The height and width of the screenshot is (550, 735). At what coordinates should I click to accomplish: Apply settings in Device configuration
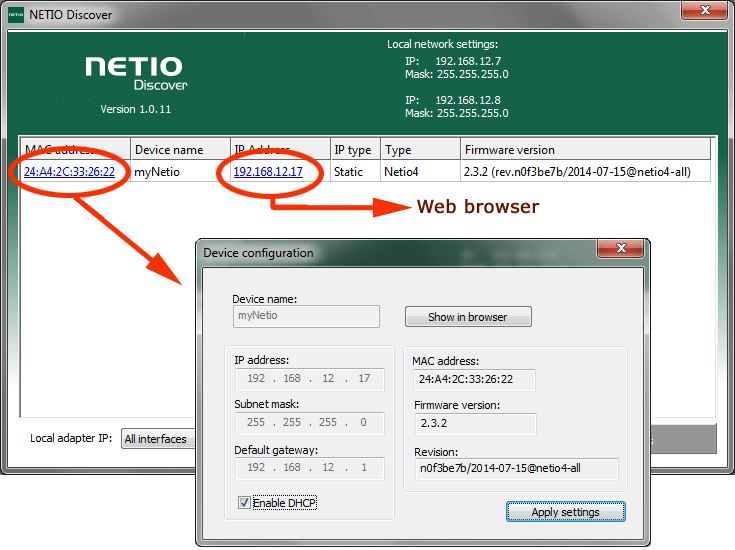[565, 512]
